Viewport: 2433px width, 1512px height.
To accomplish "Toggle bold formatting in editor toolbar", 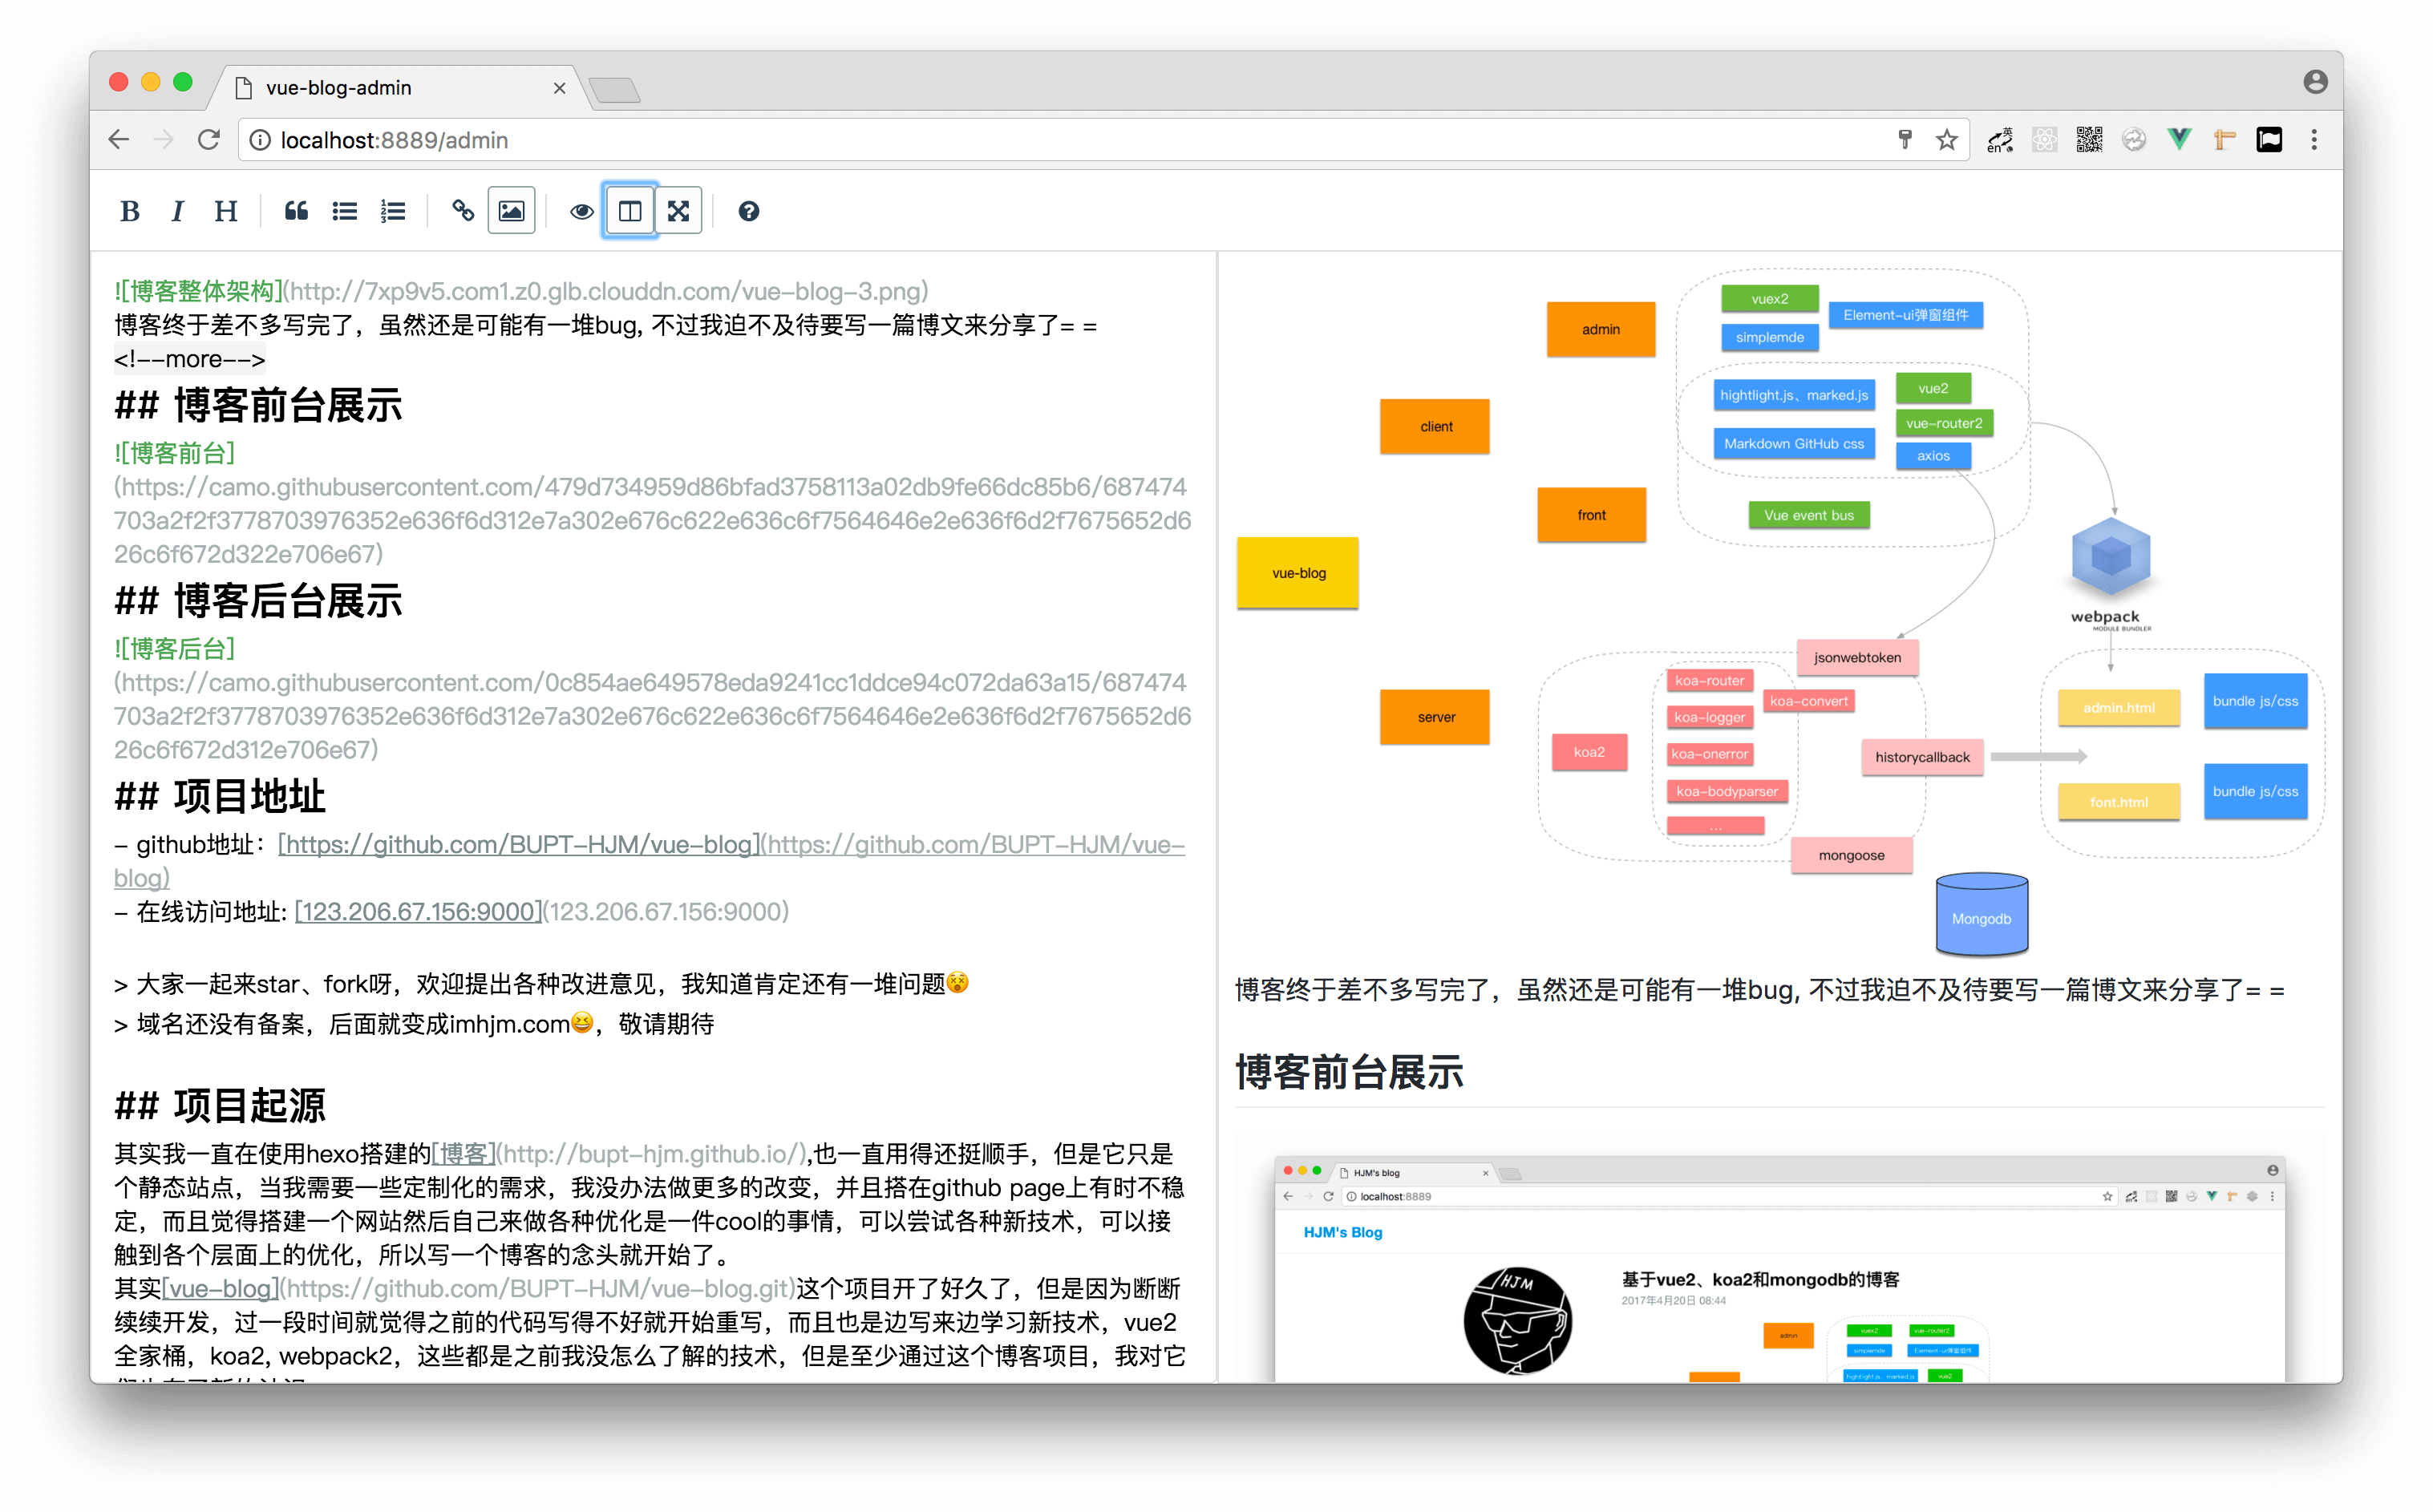I will 129,211.
